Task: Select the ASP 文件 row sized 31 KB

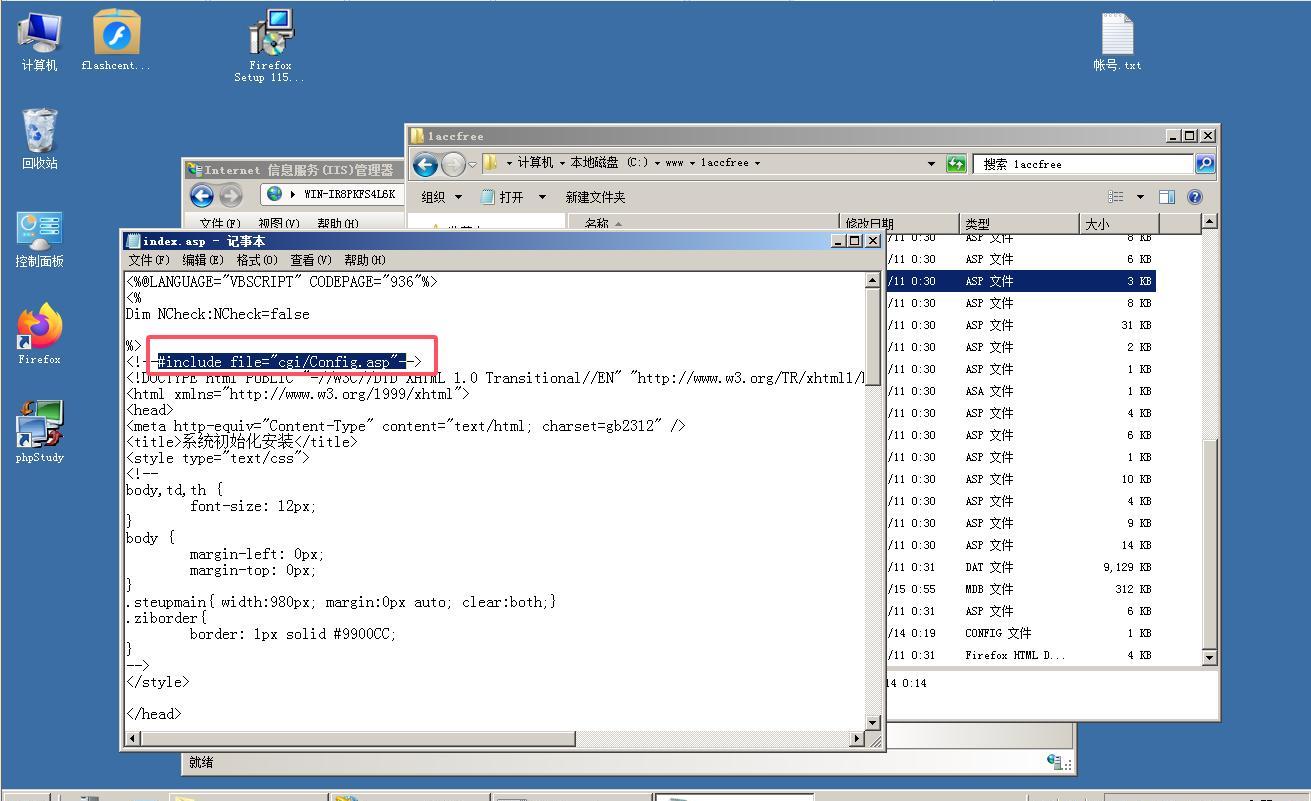Action: coord(1021,325)
